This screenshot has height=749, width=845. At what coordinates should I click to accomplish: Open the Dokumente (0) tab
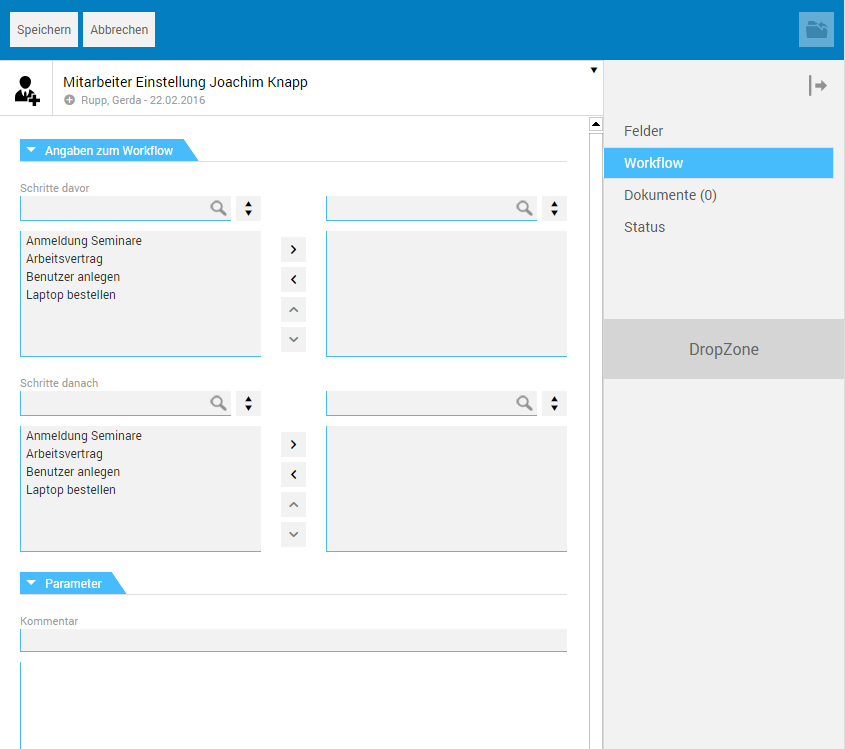coord(670,195)
